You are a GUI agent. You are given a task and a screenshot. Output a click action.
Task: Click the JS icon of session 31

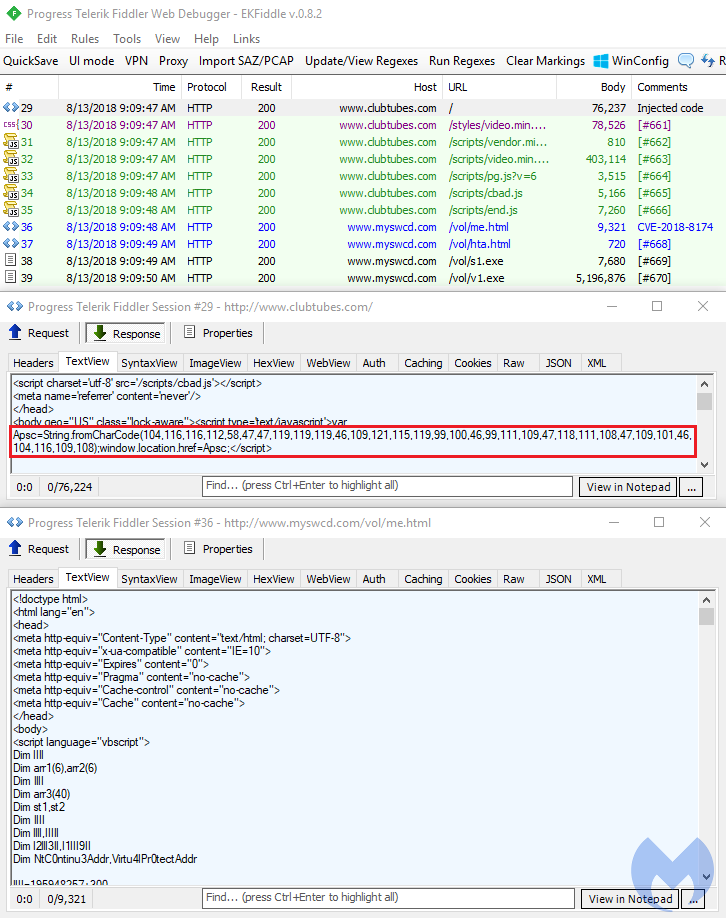tap(11, 142)
